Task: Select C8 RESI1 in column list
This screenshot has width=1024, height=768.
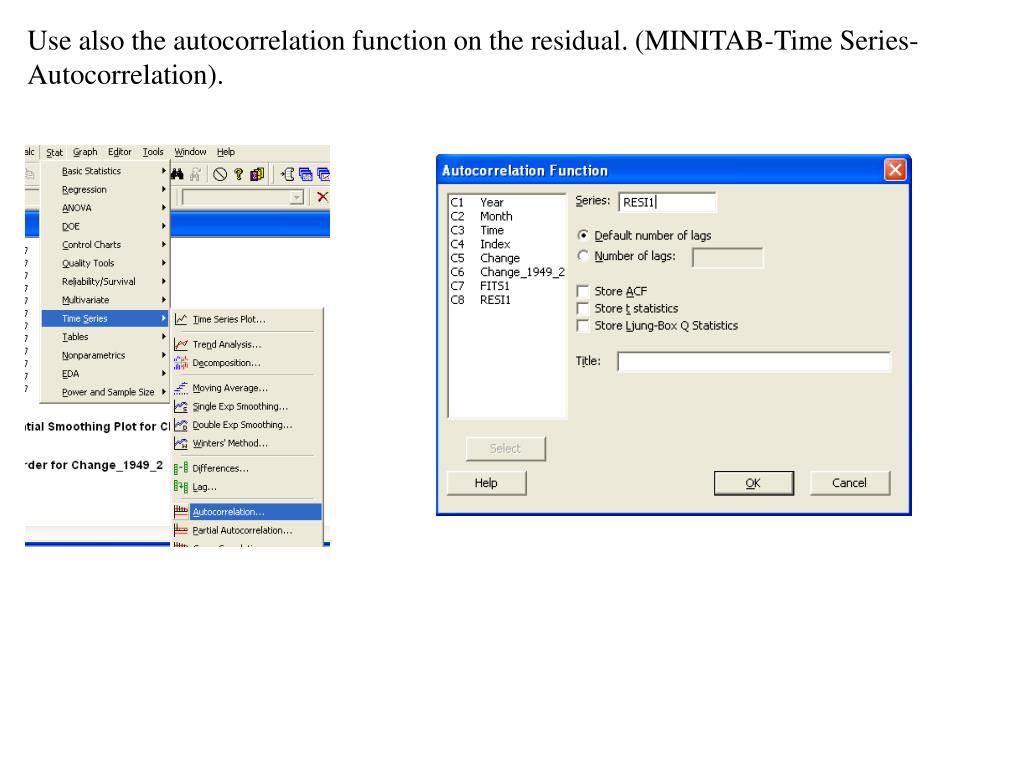Action: [481, 300]
